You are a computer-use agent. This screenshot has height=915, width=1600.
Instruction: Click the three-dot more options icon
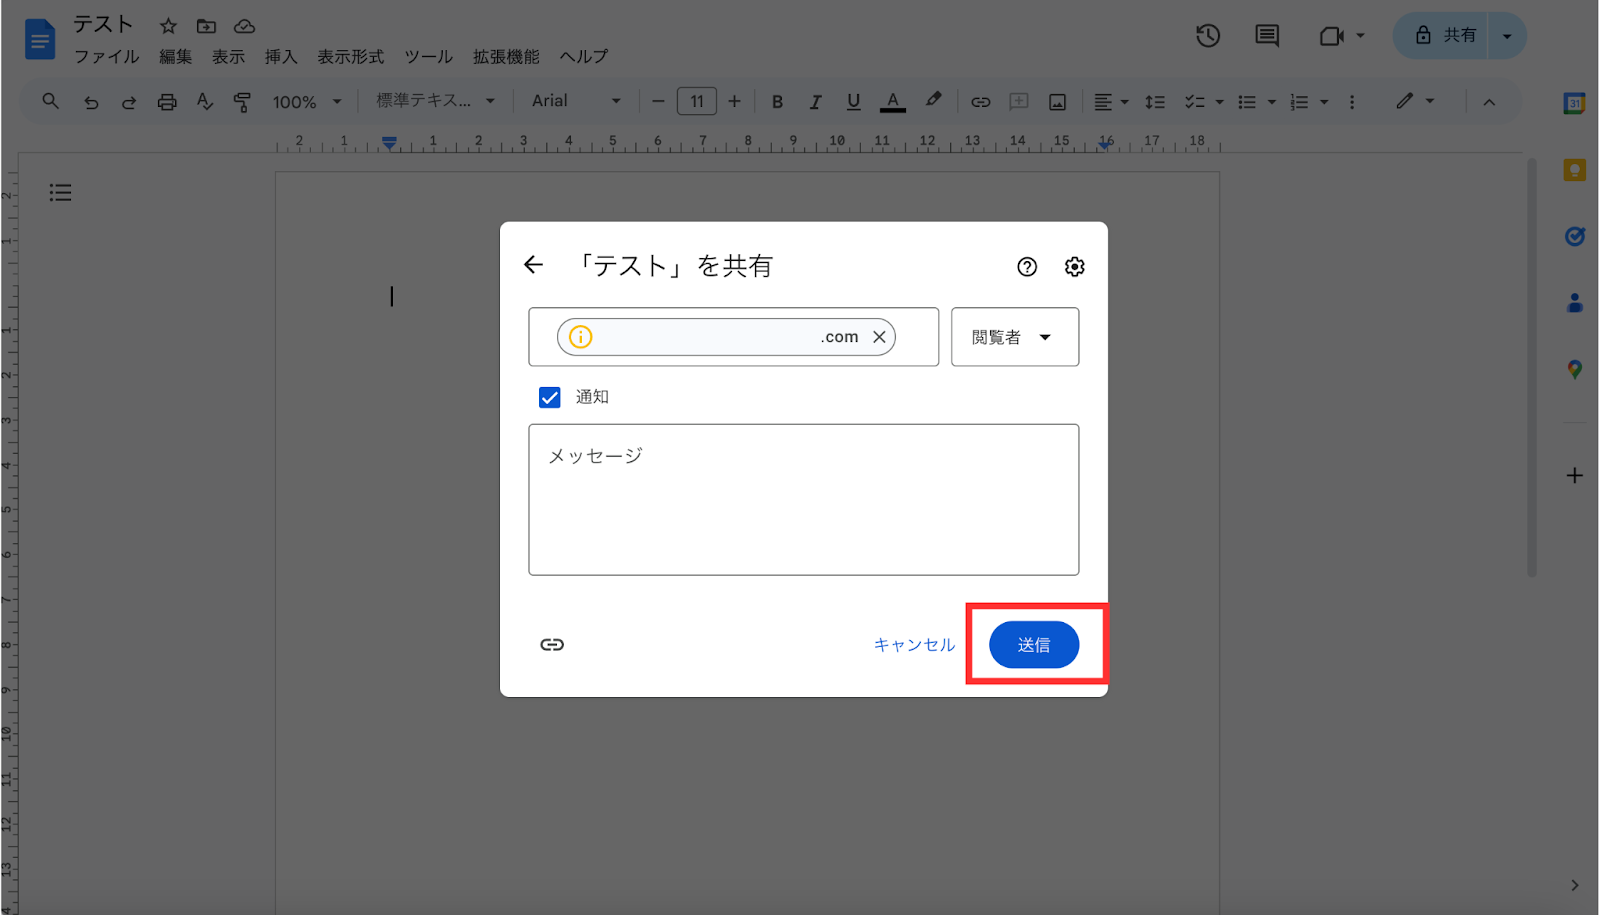[x=1352, y=102]
